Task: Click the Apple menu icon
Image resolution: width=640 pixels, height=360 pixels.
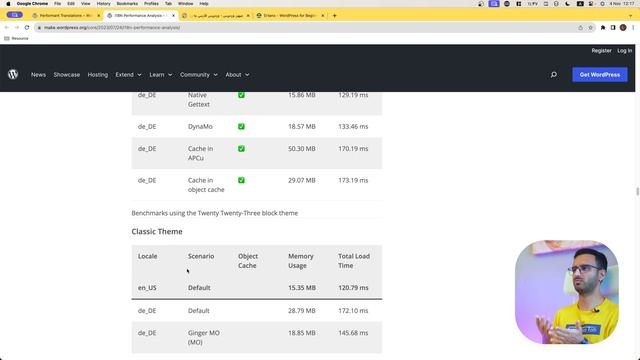Action: click(8, 4)
